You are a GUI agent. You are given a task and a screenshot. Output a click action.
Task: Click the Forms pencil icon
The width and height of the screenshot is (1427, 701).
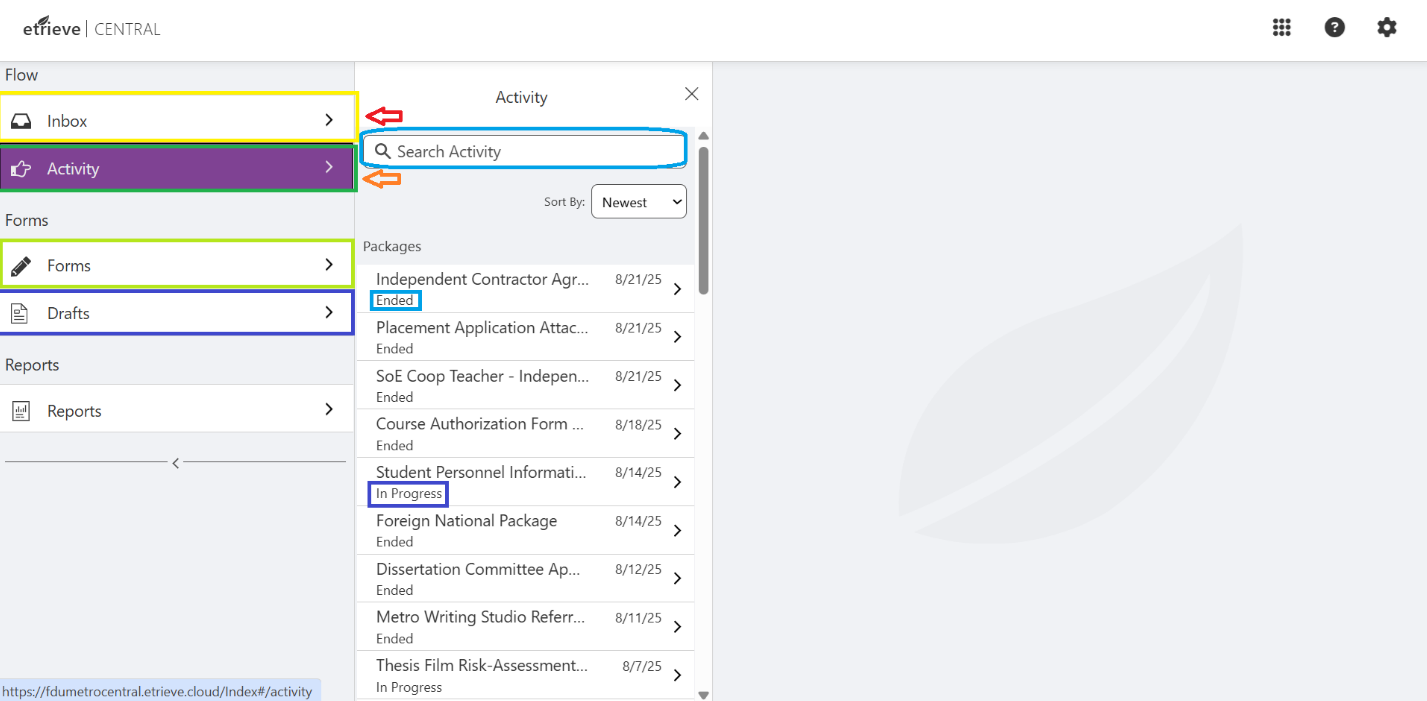coord(21,266)
